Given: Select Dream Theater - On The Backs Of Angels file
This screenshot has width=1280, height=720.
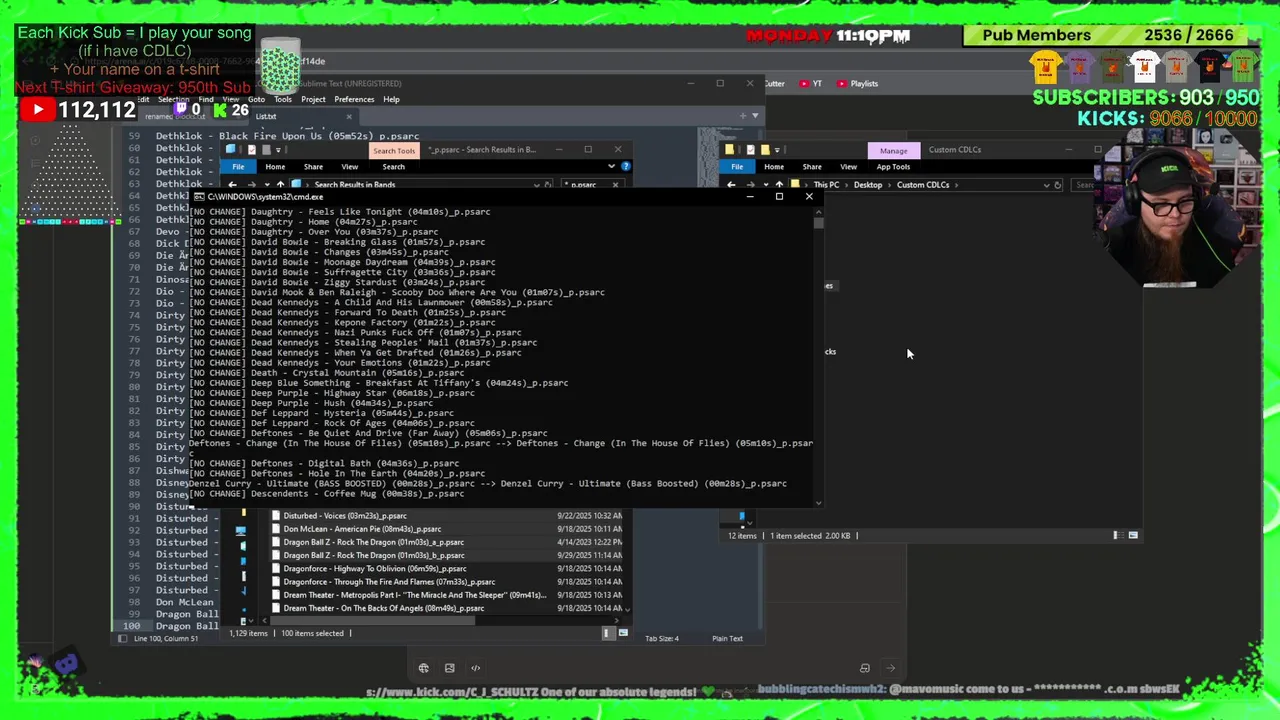Looking at the screenshot, I should point(384,608).
